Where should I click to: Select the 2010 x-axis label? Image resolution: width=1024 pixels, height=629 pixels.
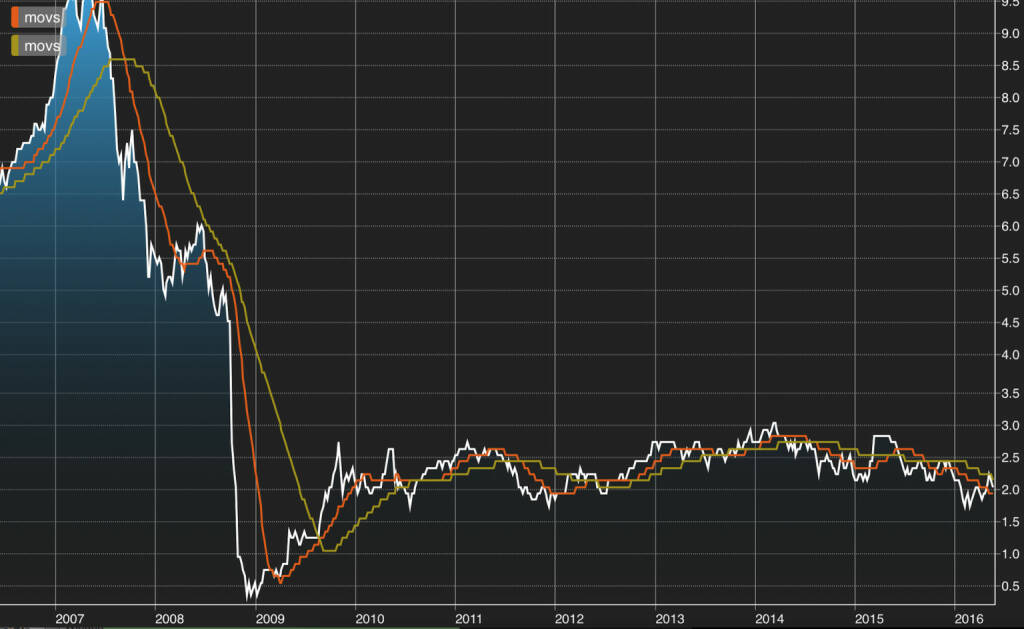[x=370, y=619]
